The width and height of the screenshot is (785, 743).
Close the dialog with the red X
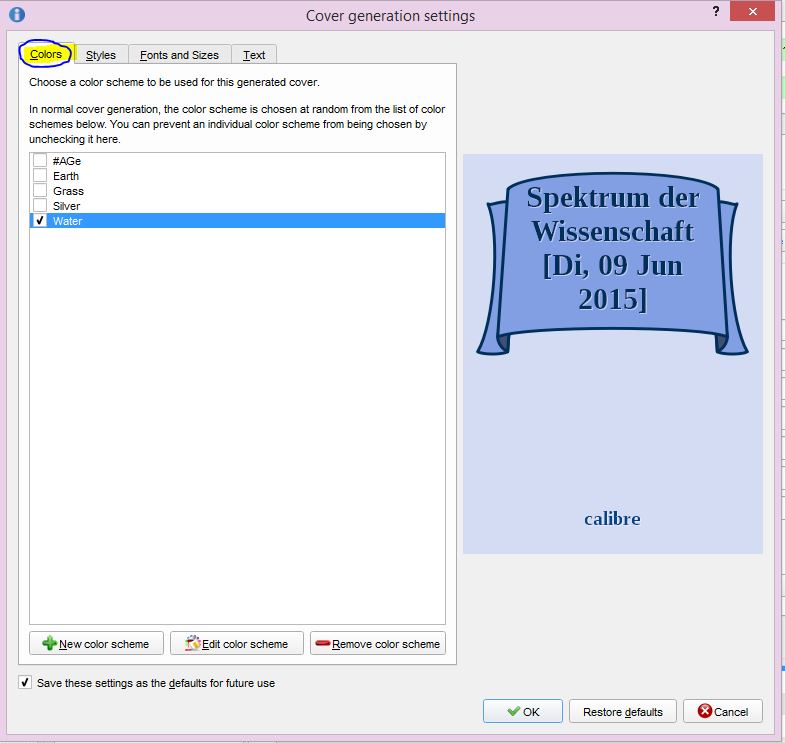pos(752,11)
